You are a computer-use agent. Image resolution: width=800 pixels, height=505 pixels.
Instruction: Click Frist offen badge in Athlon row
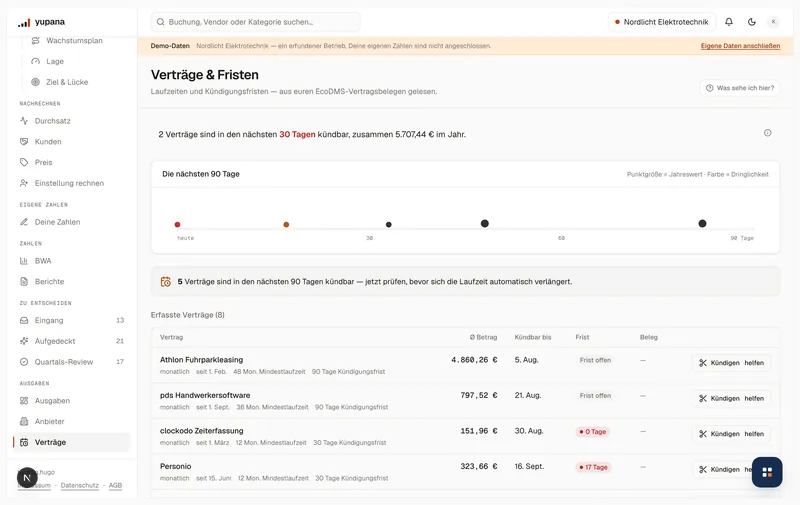pyautogui.click(x=595, y=360)
